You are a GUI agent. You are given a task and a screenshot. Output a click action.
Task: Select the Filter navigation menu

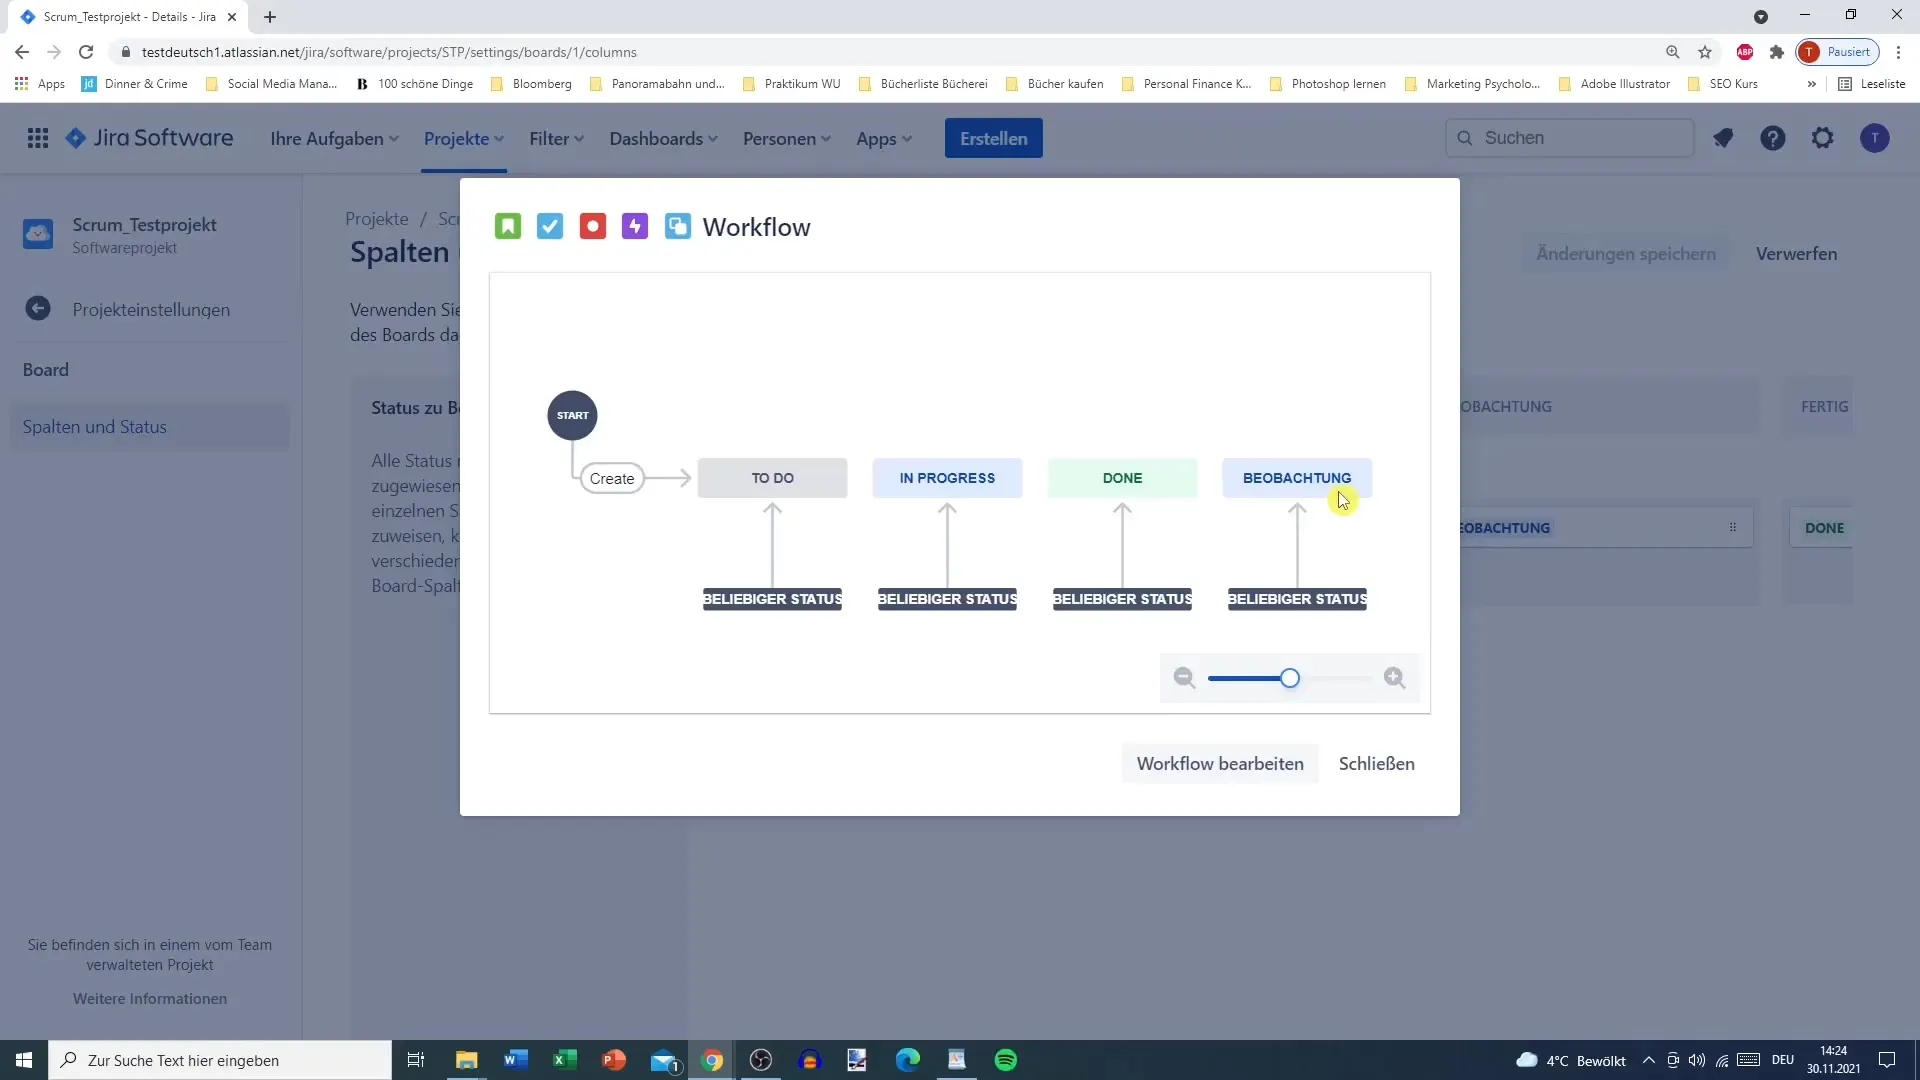(x=553, y=138)
